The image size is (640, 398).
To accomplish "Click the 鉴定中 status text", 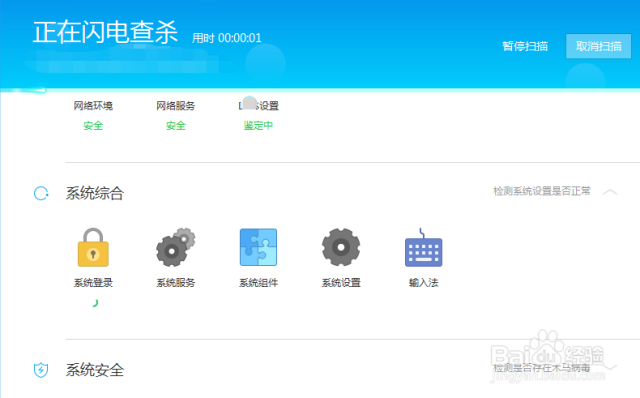I will tap(258, 126).
